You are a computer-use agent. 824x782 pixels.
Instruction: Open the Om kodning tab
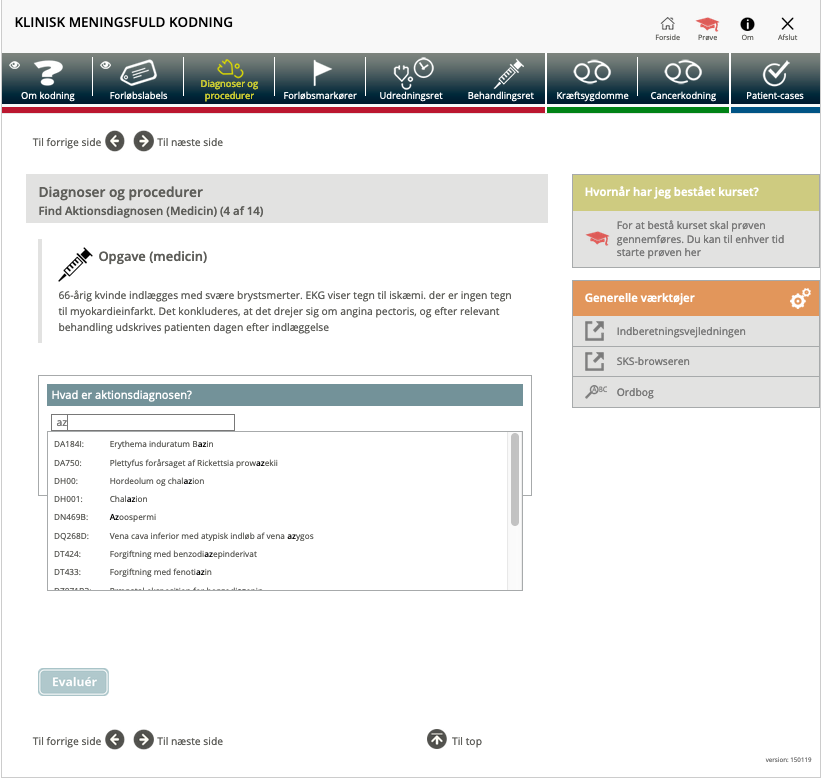[48, 80]
